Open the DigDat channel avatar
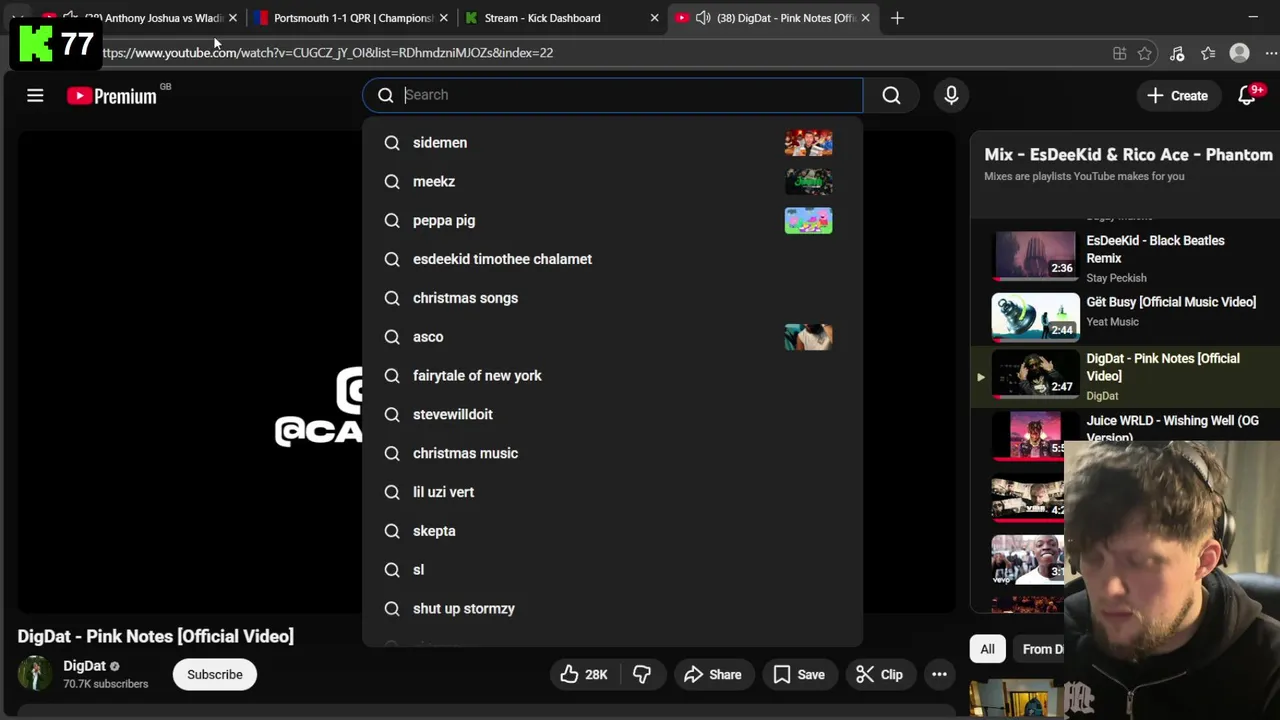1280x720 pixels. tap(35, 674)
